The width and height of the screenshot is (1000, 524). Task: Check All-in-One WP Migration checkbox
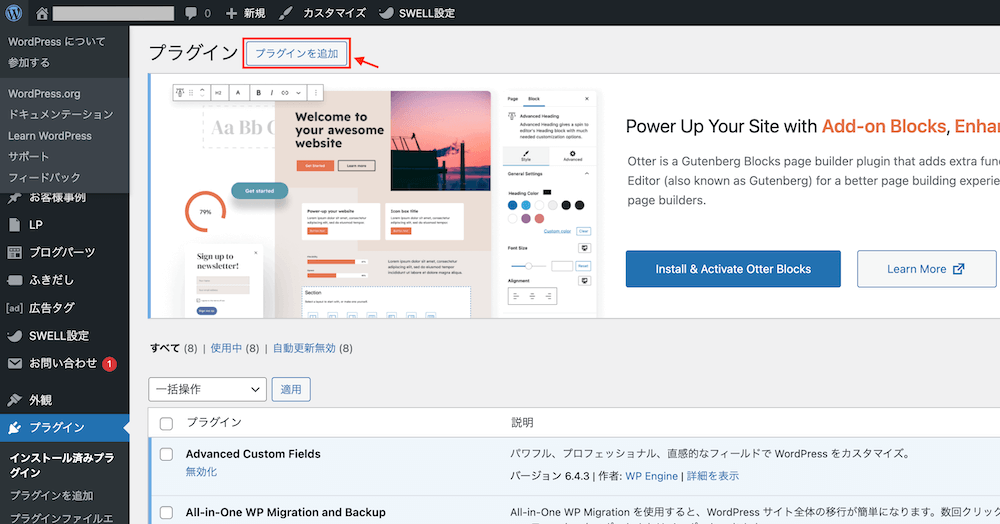[166, 513]
